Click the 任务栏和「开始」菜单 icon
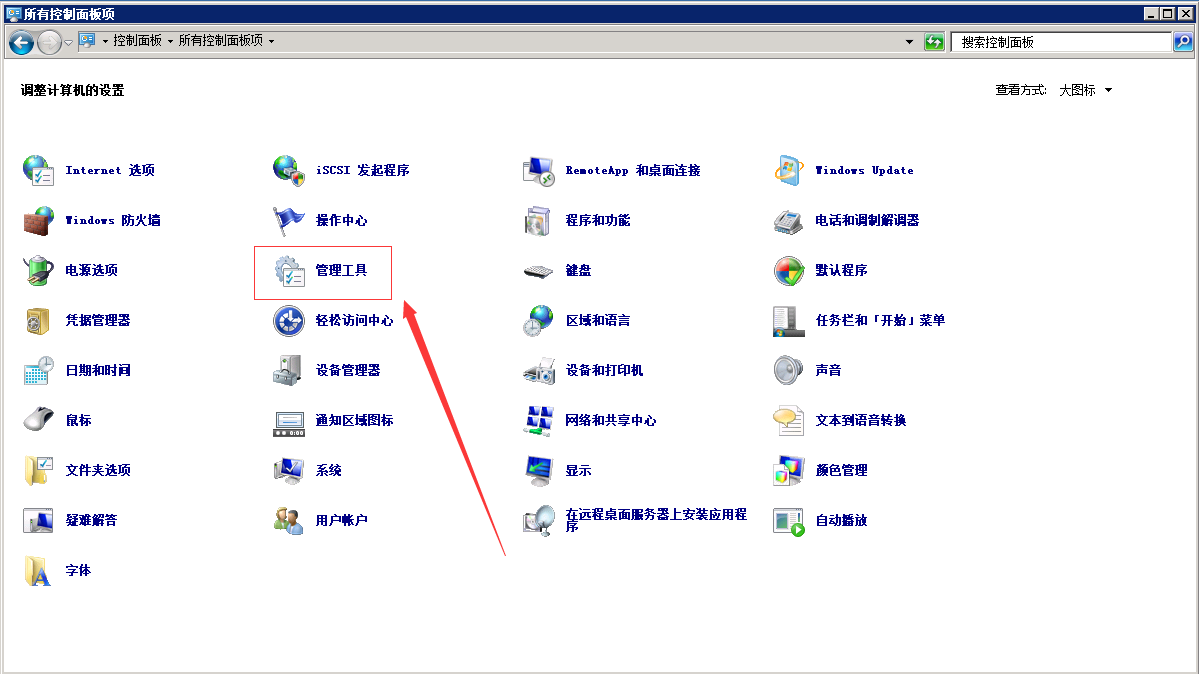The image size is (1199, 674). 788,321
